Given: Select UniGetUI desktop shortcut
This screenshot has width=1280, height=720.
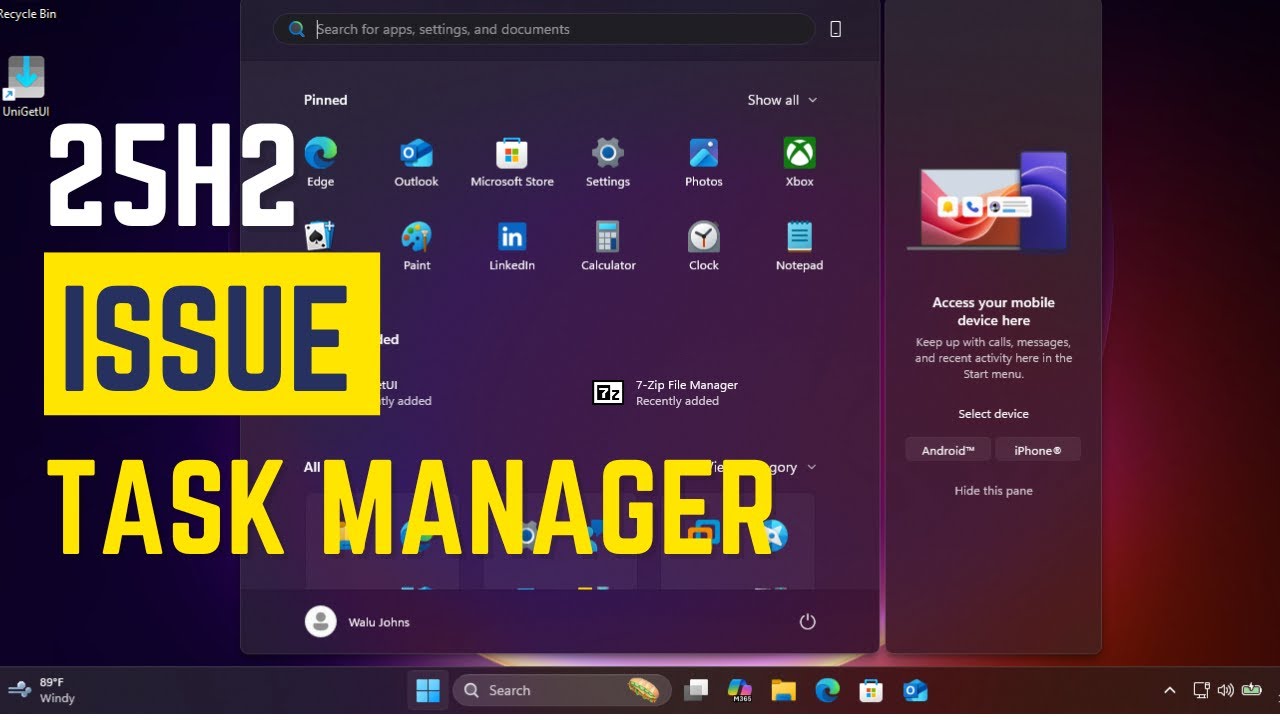Looking at the screenshot, I should [26, 88].
